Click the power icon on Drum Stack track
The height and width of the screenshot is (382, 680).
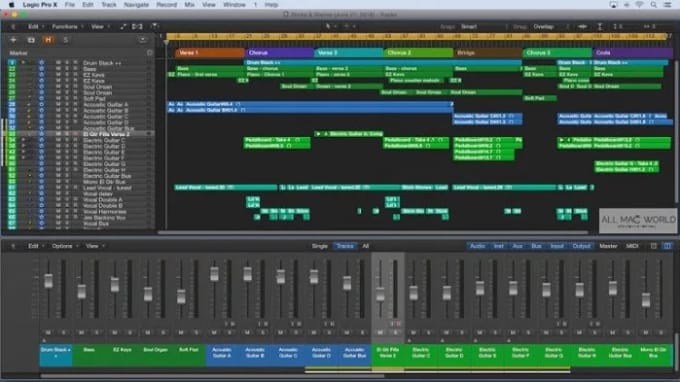[42, 63]
